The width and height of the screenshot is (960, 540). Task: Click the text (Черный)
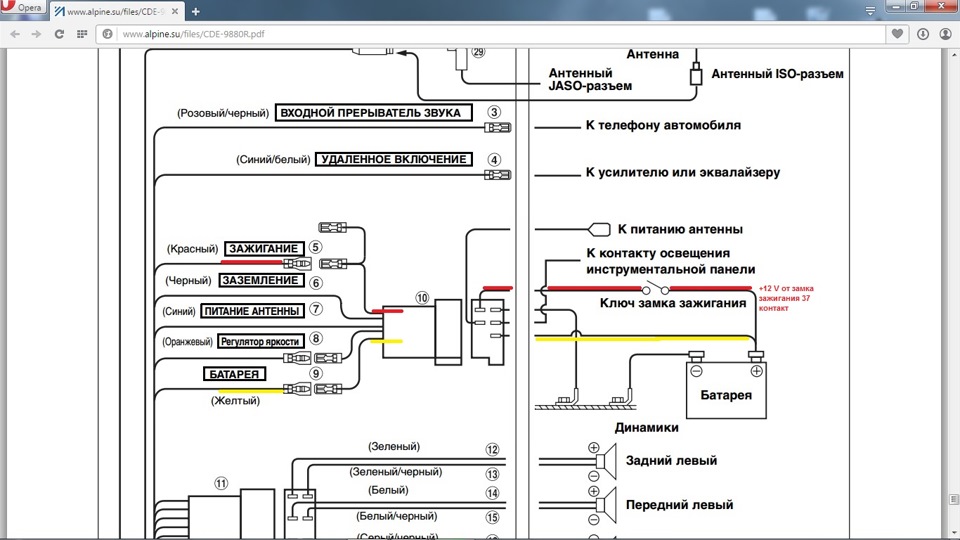point(189,280)
